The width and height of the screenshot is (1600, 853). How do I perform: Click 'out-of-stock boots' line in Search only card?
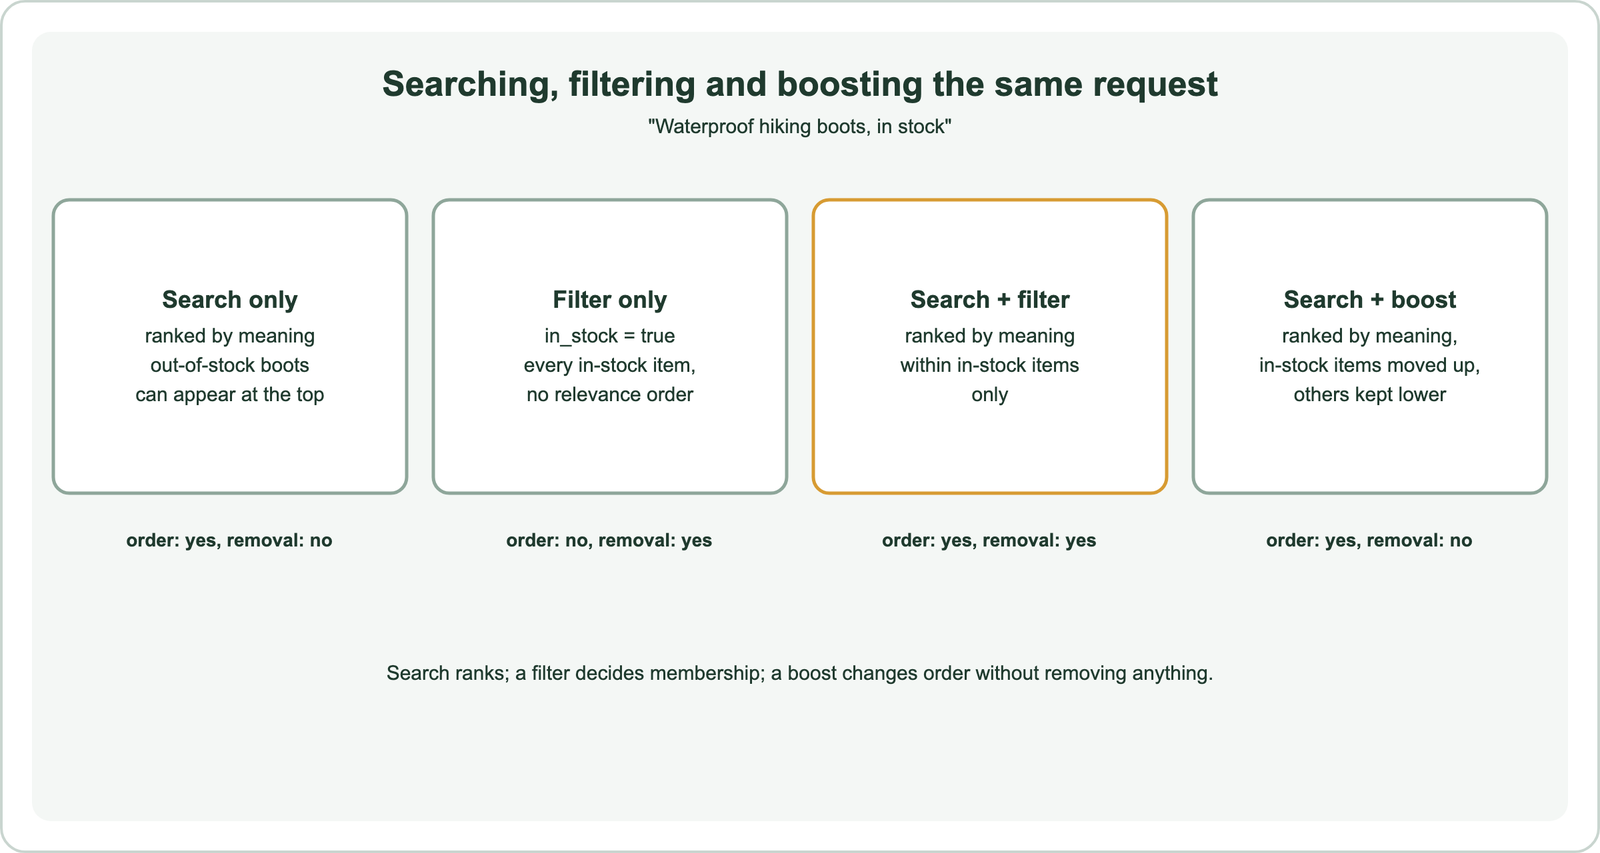click(230, 365)
